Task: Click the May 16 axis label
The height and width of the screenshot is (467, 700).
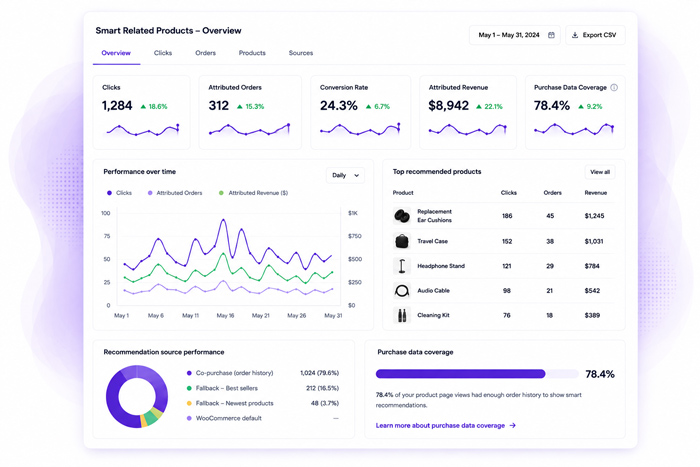Action: point(225,316)
